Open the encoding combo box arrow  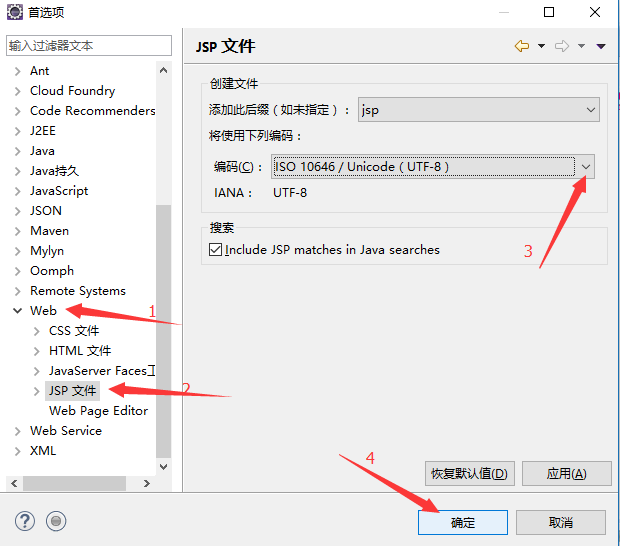coord(586,166)
